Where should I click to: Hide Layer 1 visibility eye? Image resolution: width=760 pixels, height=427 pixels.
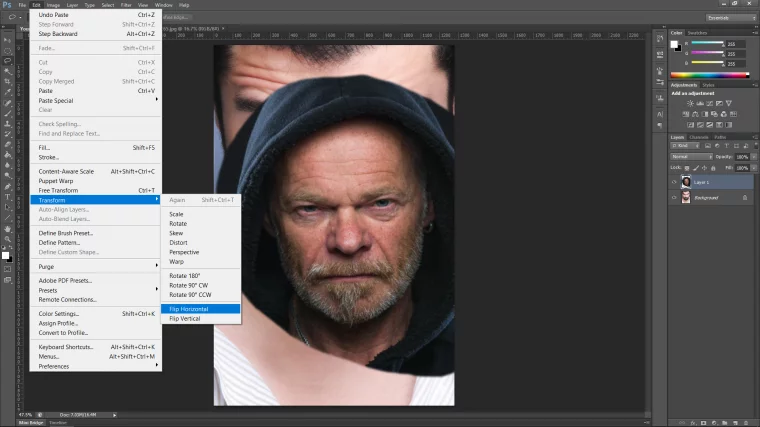[674, 182]
